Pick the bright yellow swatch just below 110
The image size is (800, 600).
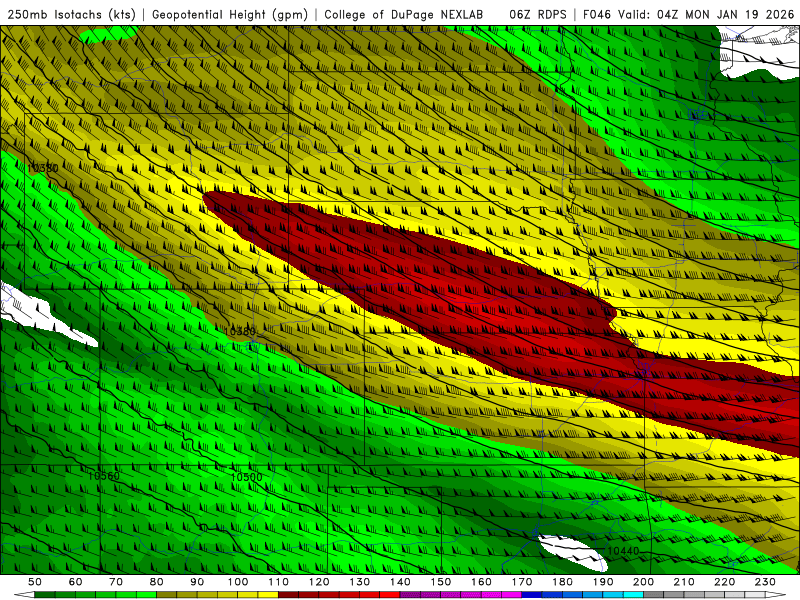(x=268, y=595)
